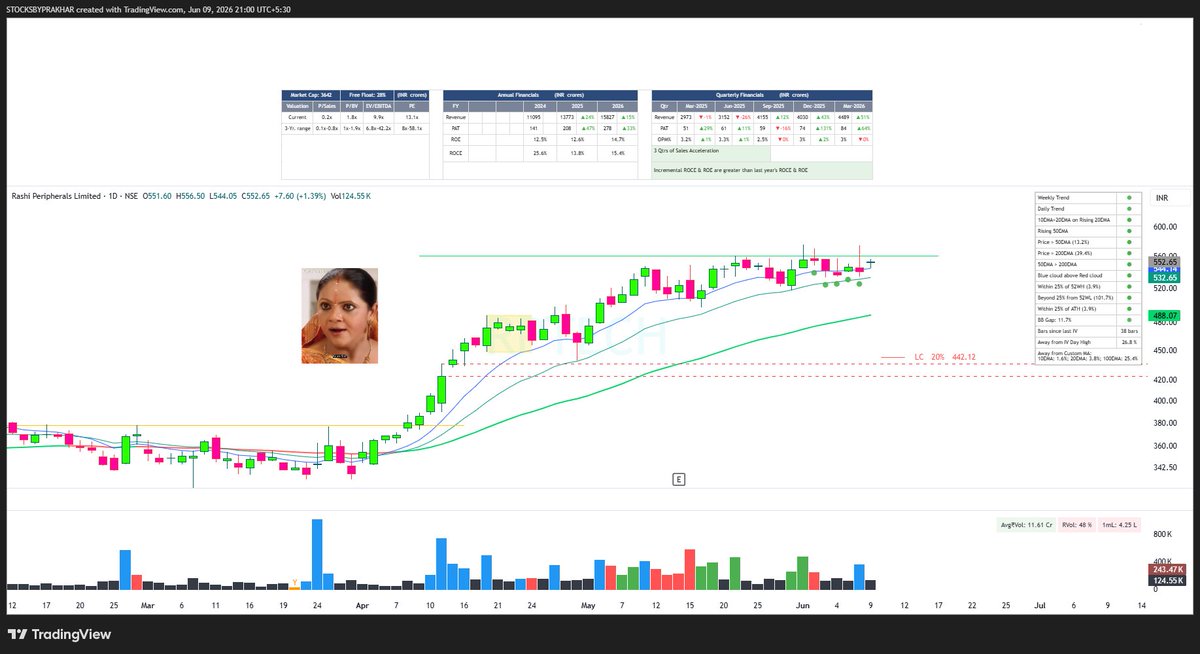Image resolution: width=1200 pixels, height=654 pixels.
Task: Click the 'Price > 200DMA (39.4%)' row
Action: click(x=1088, y=253)
